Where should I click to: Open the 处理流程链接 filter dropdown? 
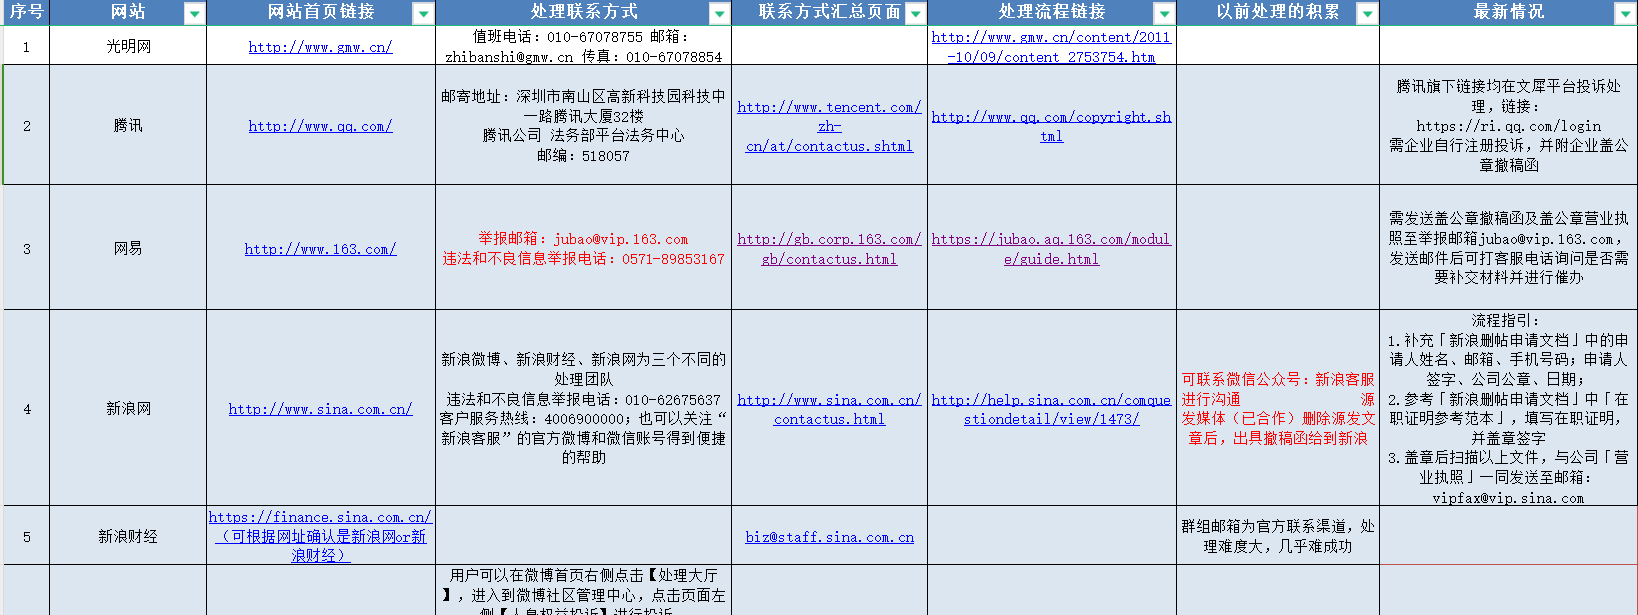(1164, 14)
